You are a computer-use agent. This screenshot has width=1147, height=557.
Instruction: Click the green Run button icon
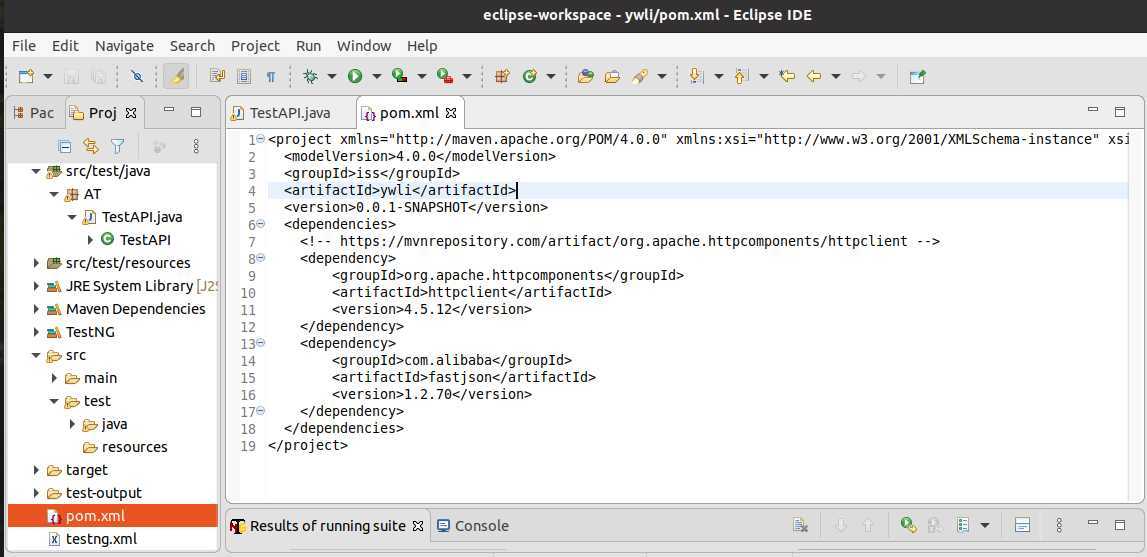point(356,76)
